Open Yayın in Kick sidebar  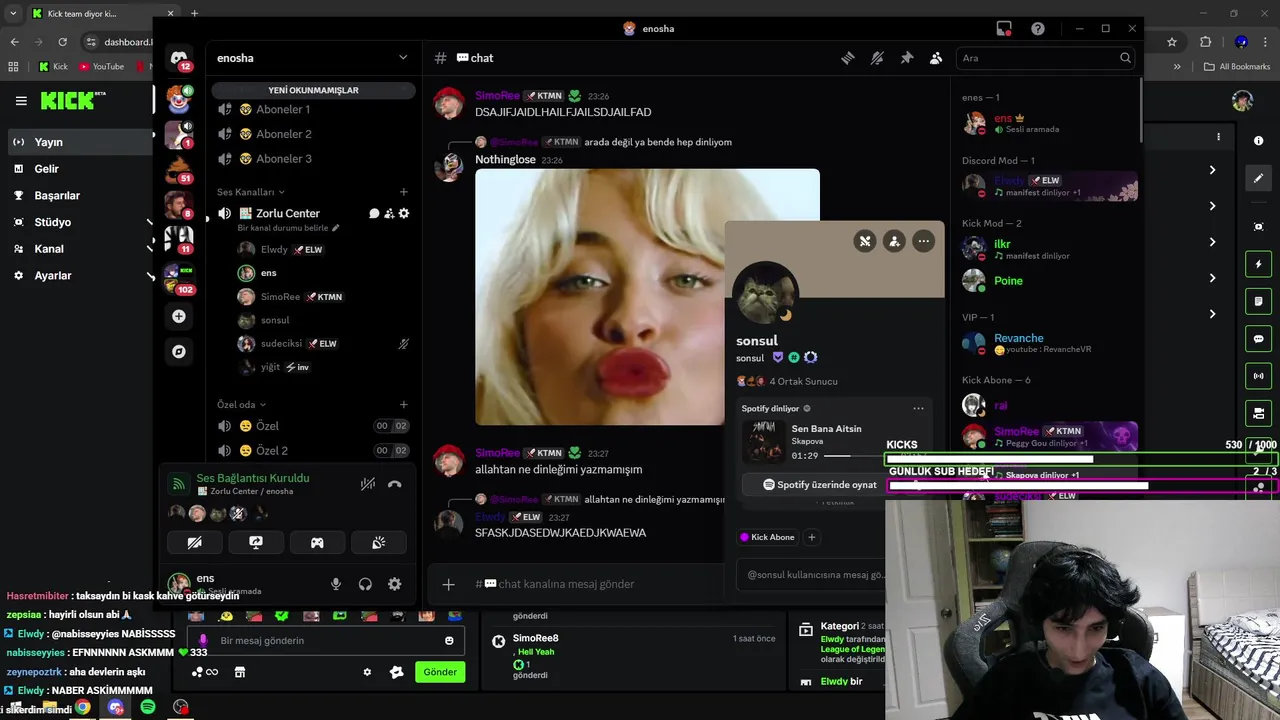[80, 142]
